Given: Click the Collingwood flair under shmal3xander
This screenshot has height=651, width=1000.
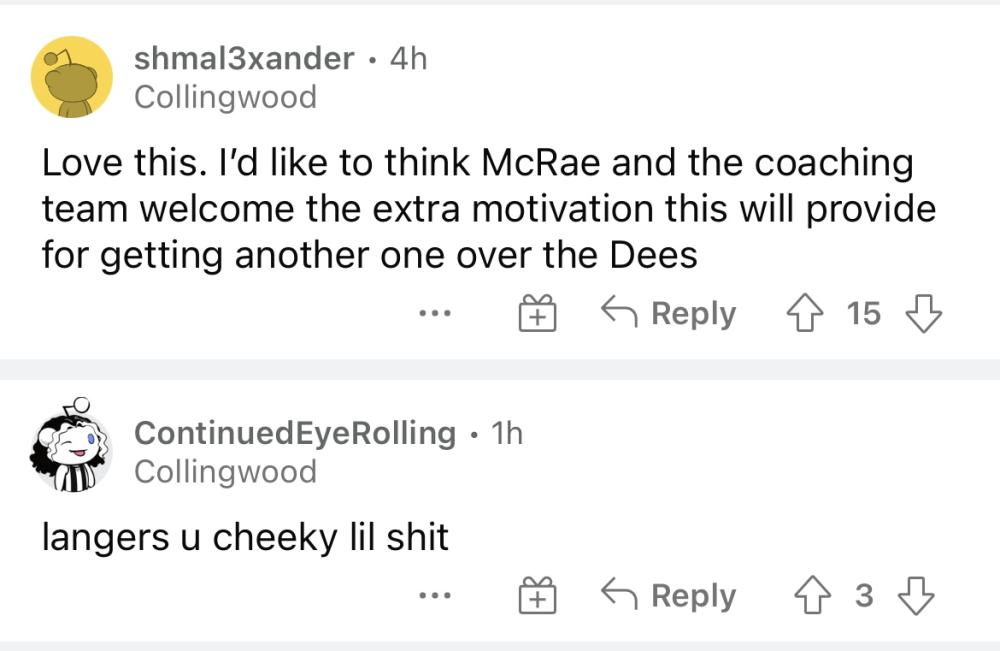Looking at the screenshot, I should pos(225,97).
